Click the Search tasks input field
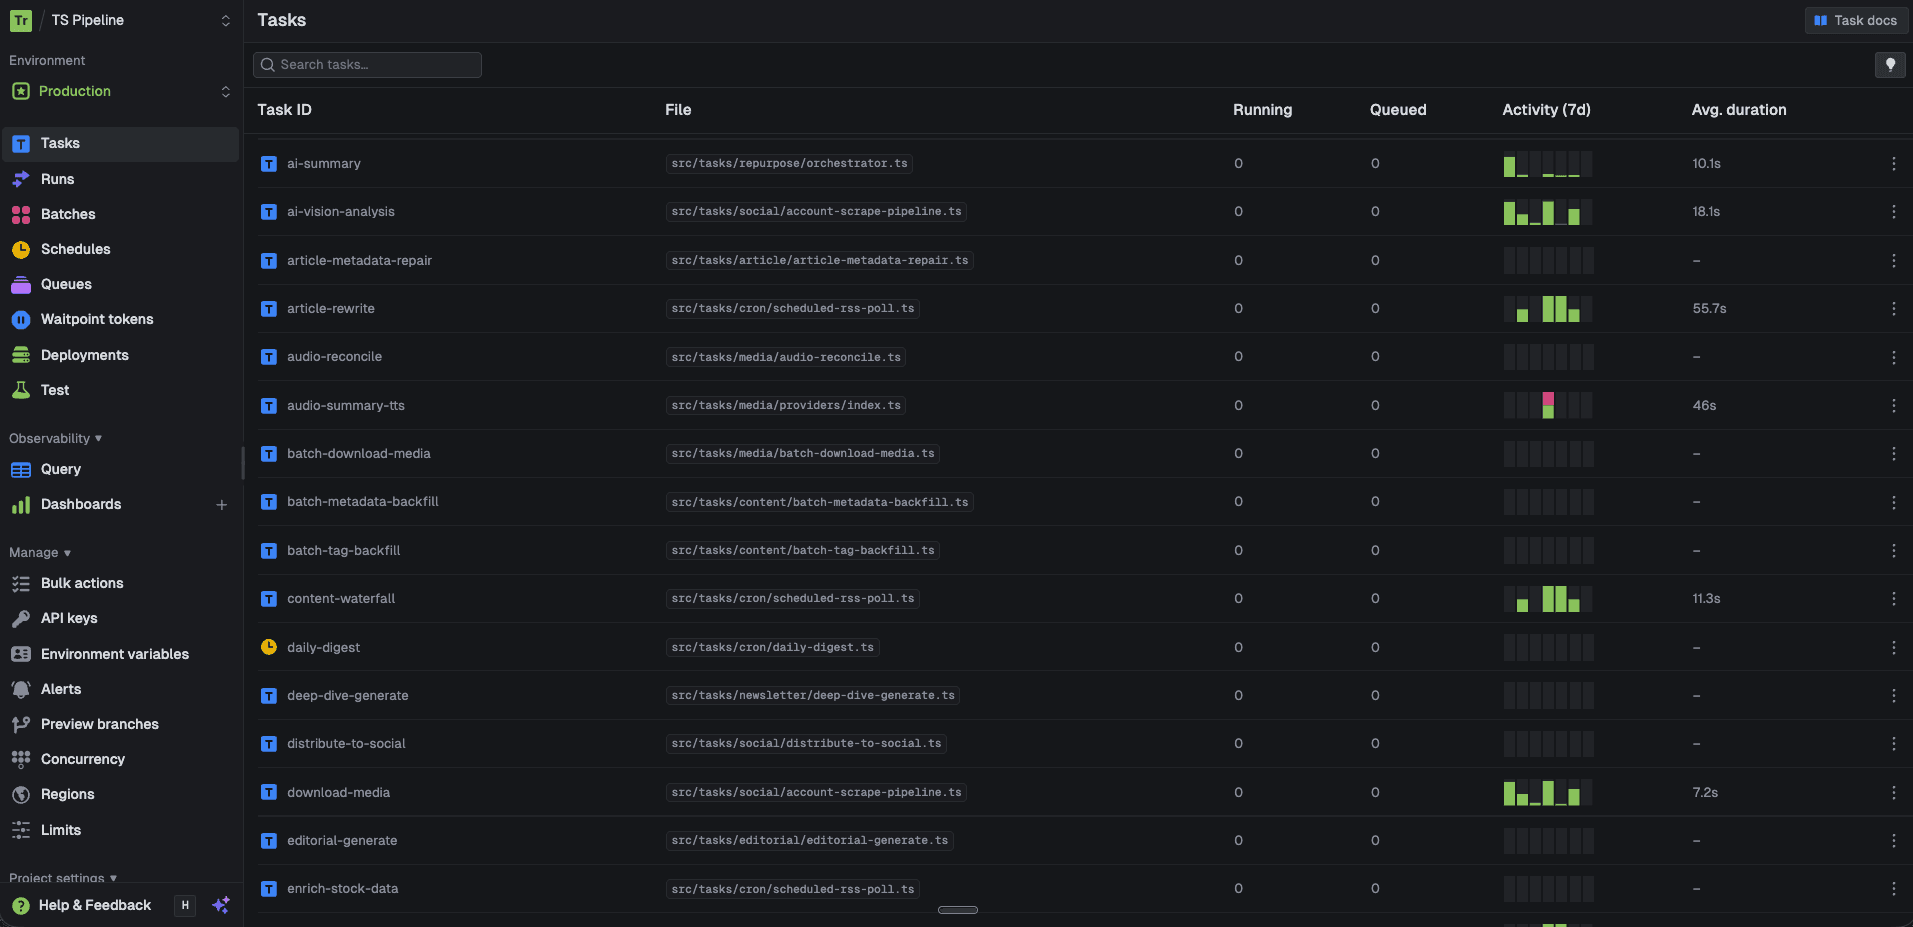The height and width of the screenshot is (927, 1913). [367, 64]
